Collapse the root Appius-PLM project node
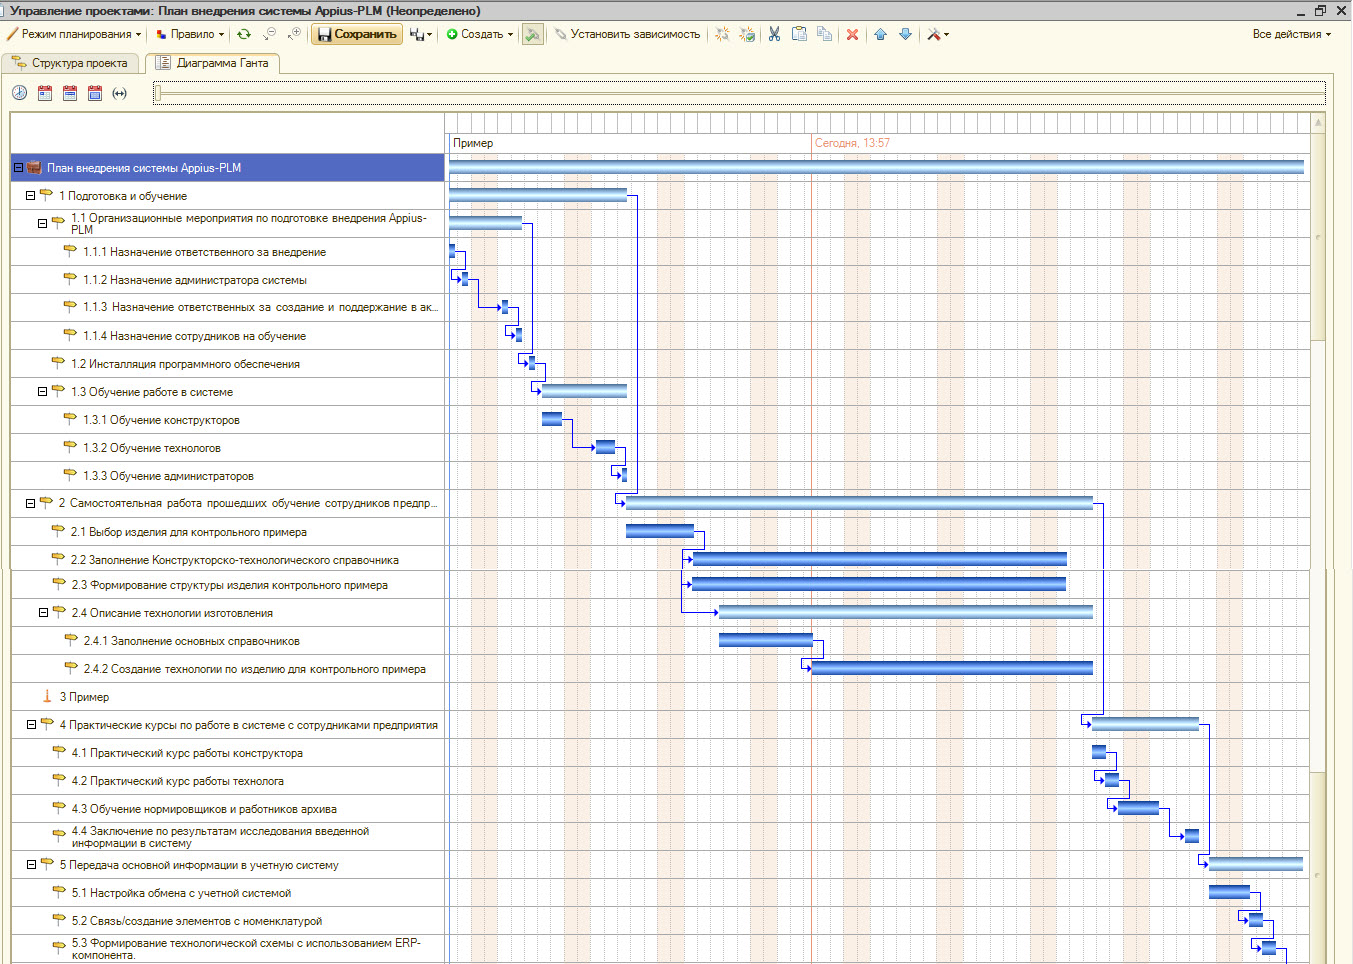This screenshot has width=1353, height=964. pos(18,168)
